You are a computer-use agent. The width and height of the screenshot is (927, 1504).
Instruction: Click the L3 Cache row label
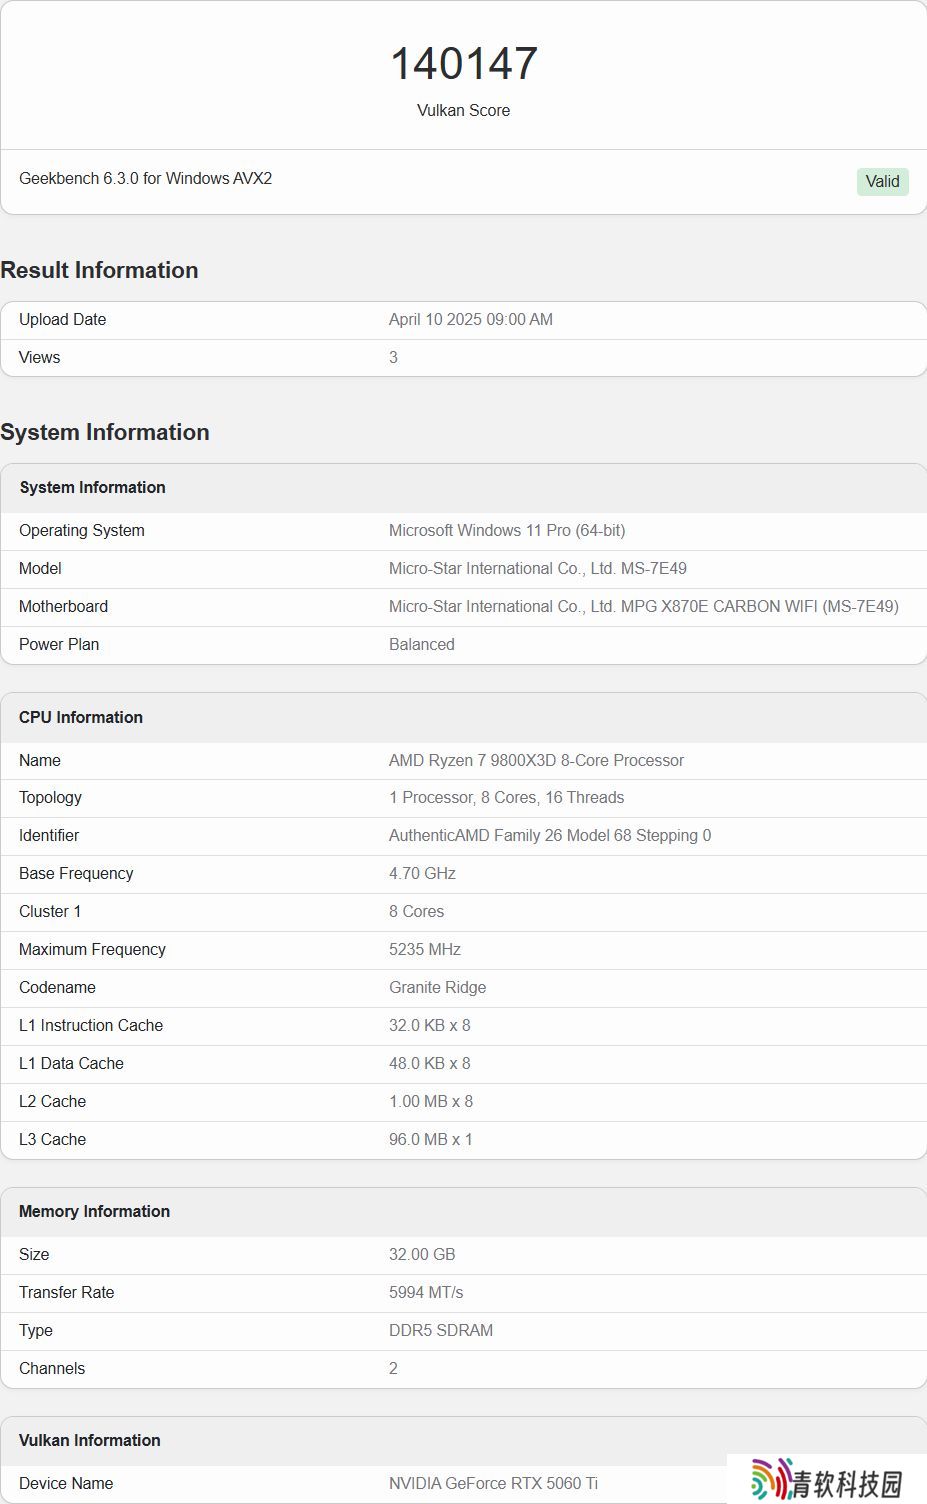52,1140
